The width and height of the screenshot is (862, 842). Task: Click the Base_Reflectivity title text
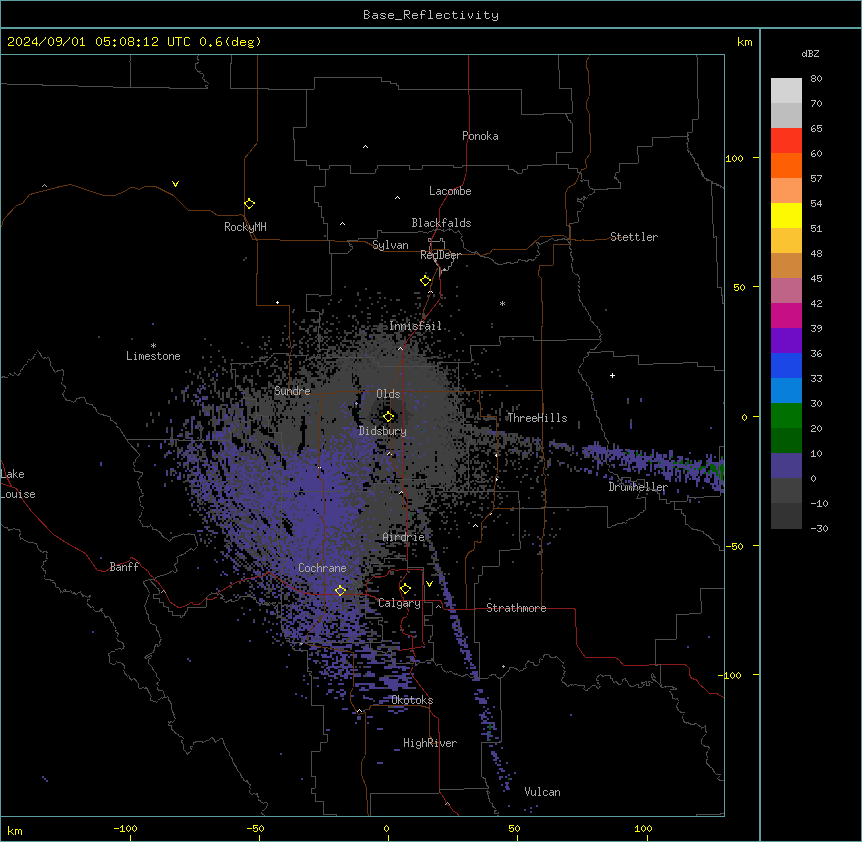click(x=431, y=15)
